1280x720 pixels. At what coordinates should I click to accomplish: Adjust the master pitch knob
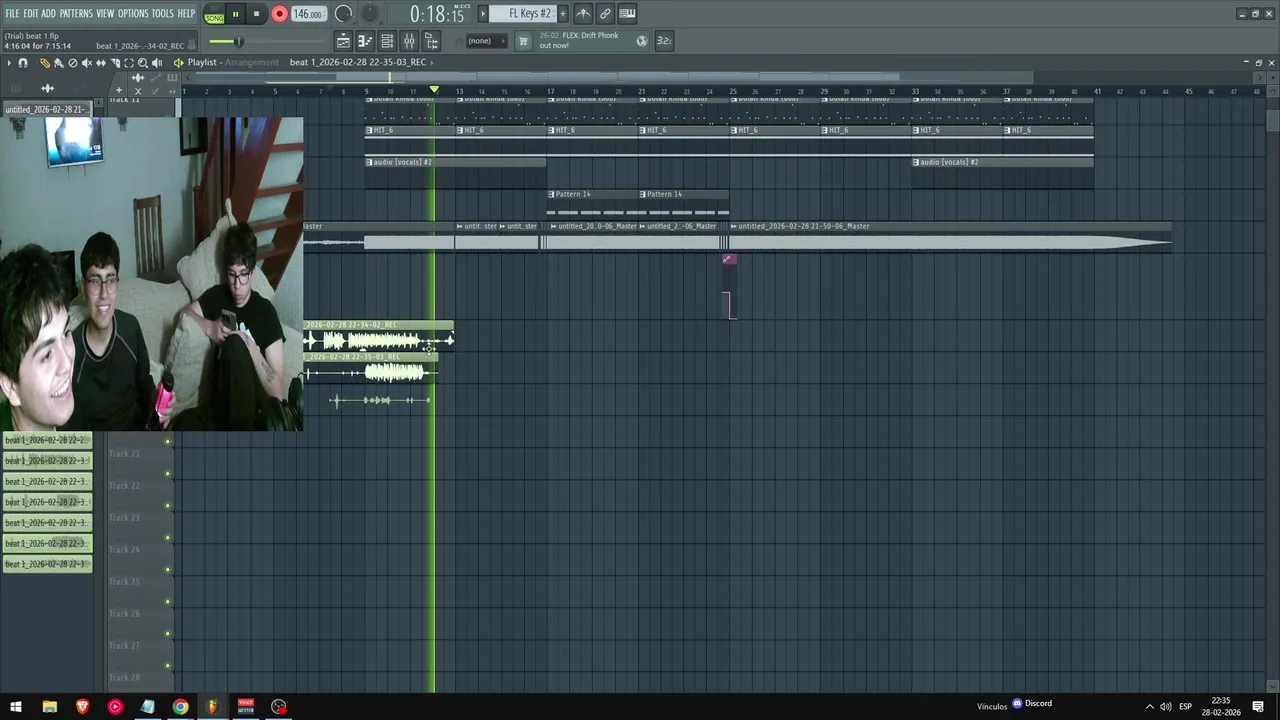pos(370,13)
